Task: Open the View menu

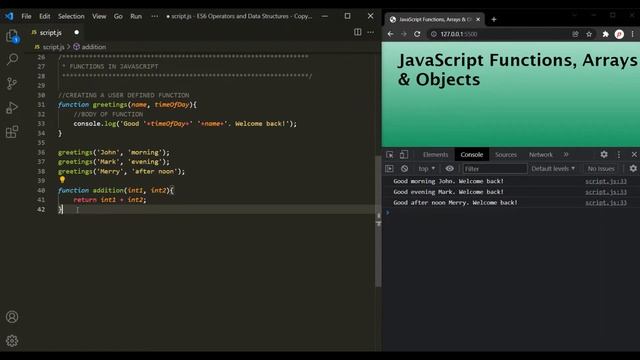Action: 99,16
